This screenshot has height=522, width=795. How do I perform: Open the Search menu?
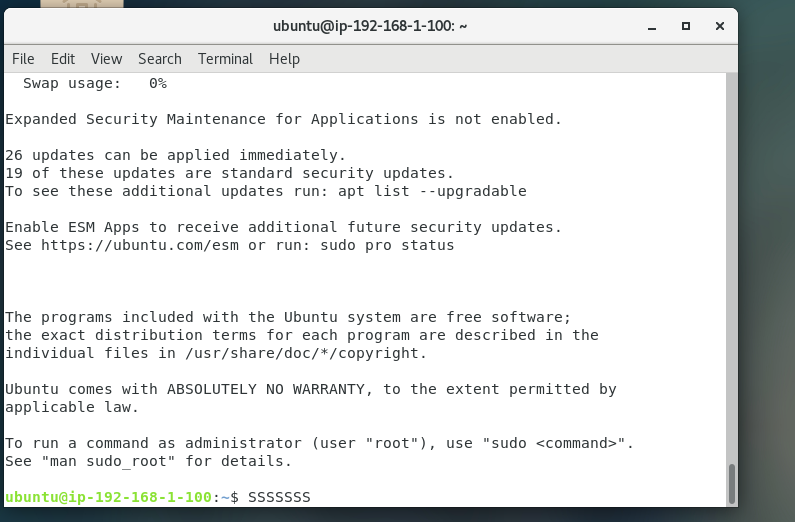160,59
